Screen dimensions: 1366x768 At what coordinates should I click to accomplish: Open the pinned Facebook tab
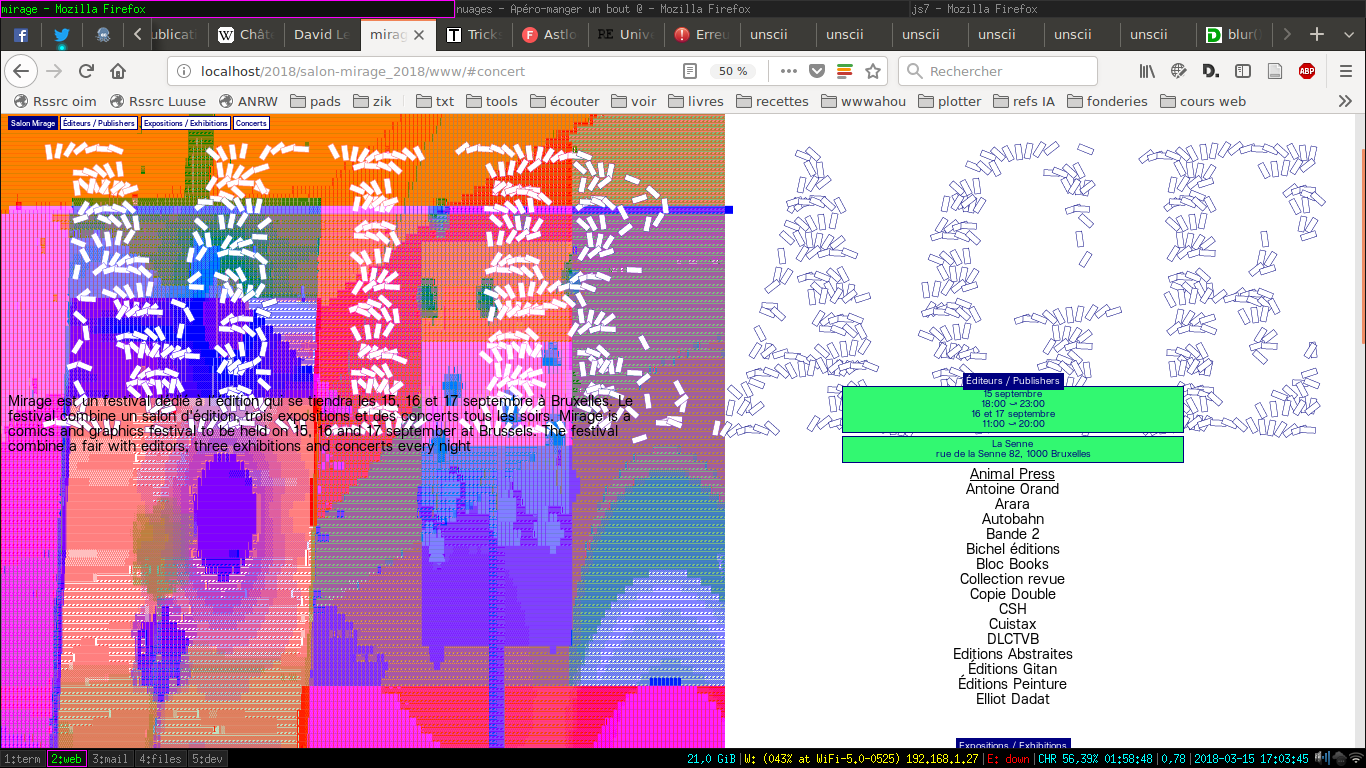(20, 34)
